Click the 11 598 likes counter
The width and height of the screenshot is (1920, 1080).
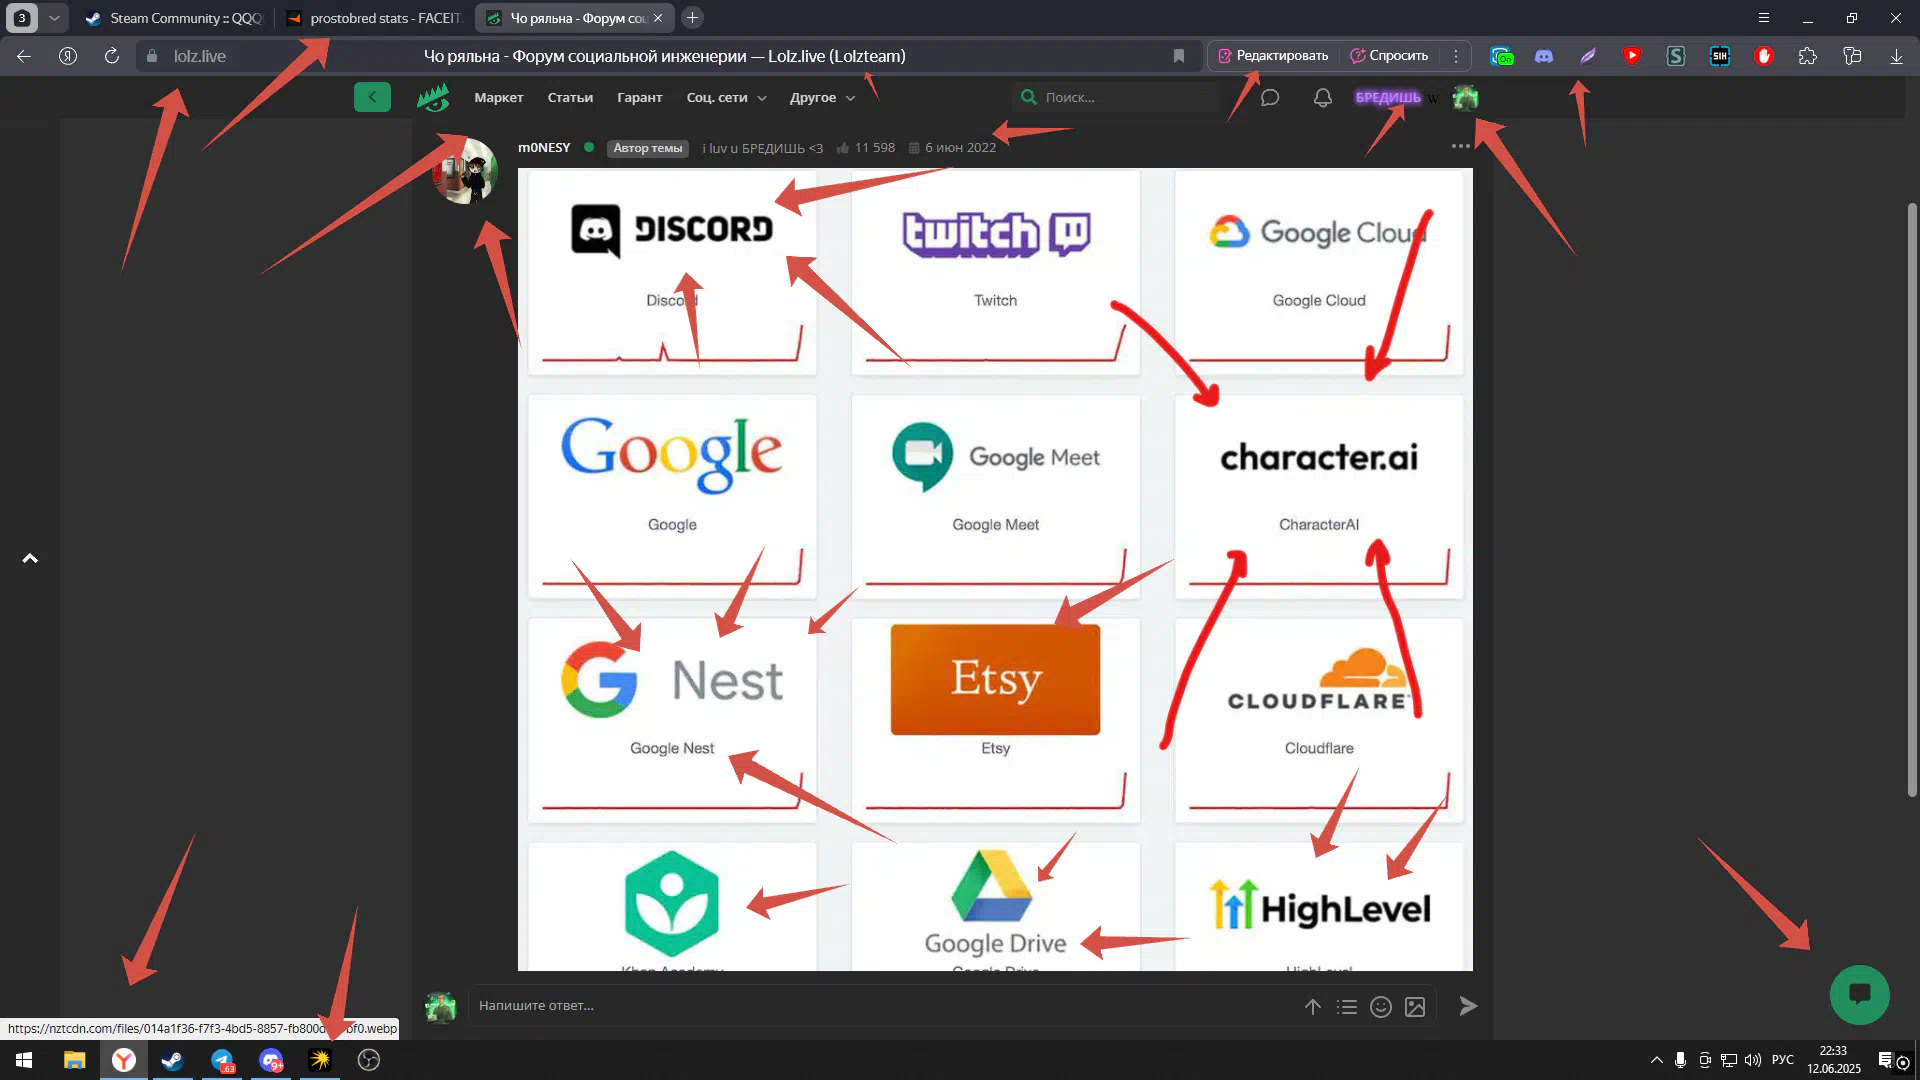pos(866,147)
